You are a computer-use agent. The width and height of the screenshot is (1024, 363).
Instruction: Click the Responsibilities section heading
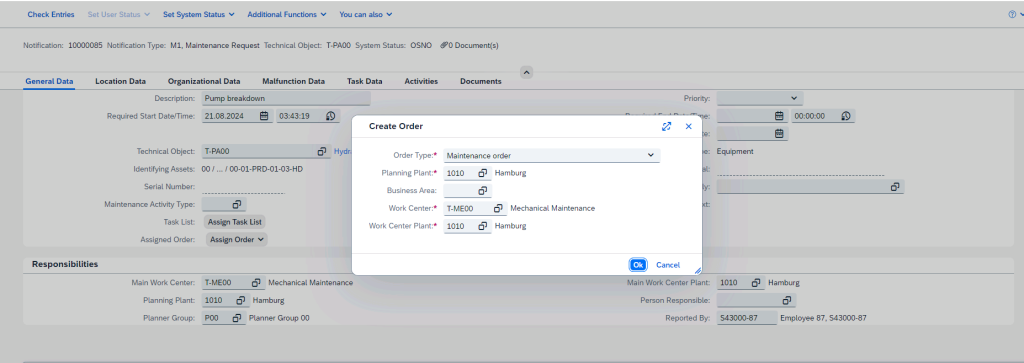(x=65, y=264)
